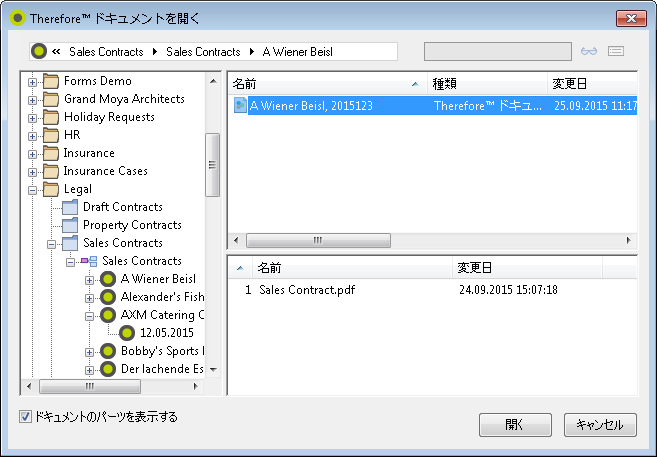Select Grand Moya Architects tree label
657x457 pixels.
pyautogui.click(x=124, y=99)
